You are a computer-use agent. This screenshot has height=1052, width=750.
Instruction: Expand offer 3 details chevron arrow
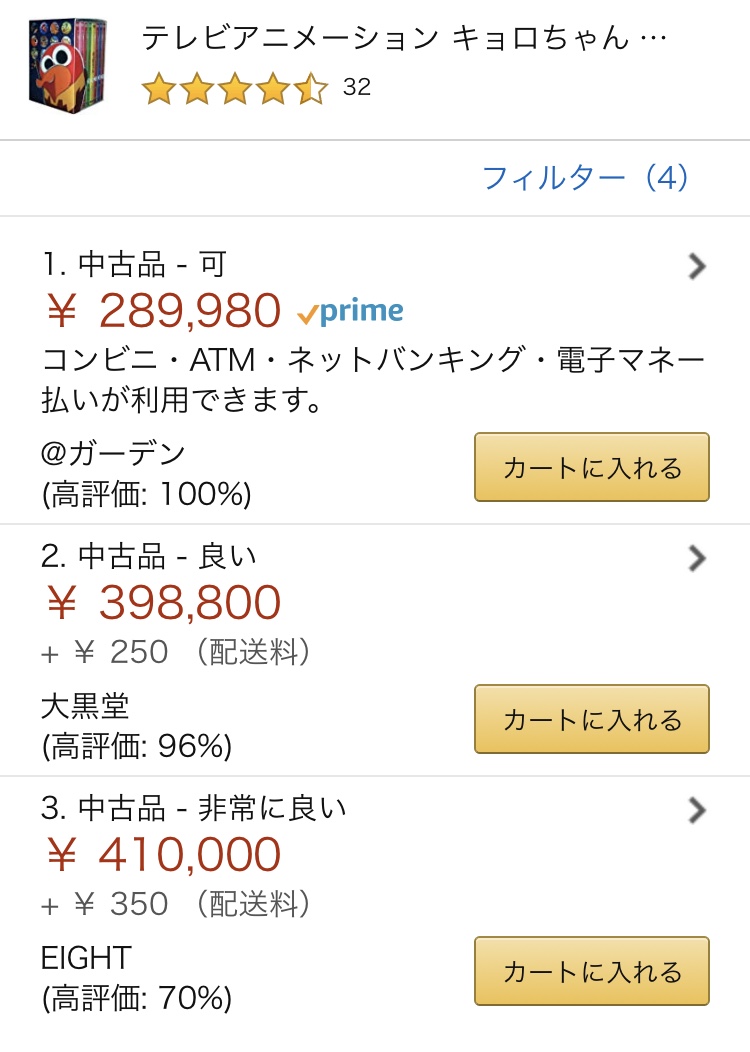(x=697, y=810)
